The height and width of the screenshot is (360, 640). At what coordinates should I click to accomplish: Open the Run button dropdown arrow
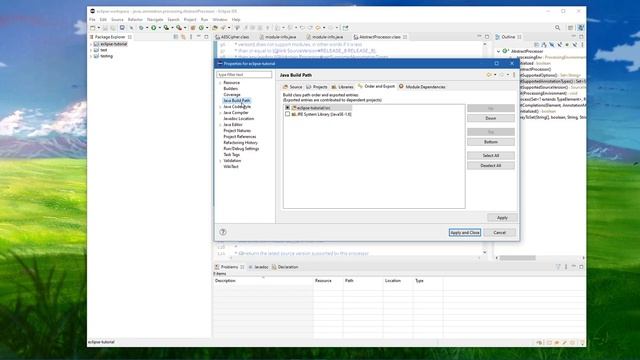pos(159,28)
